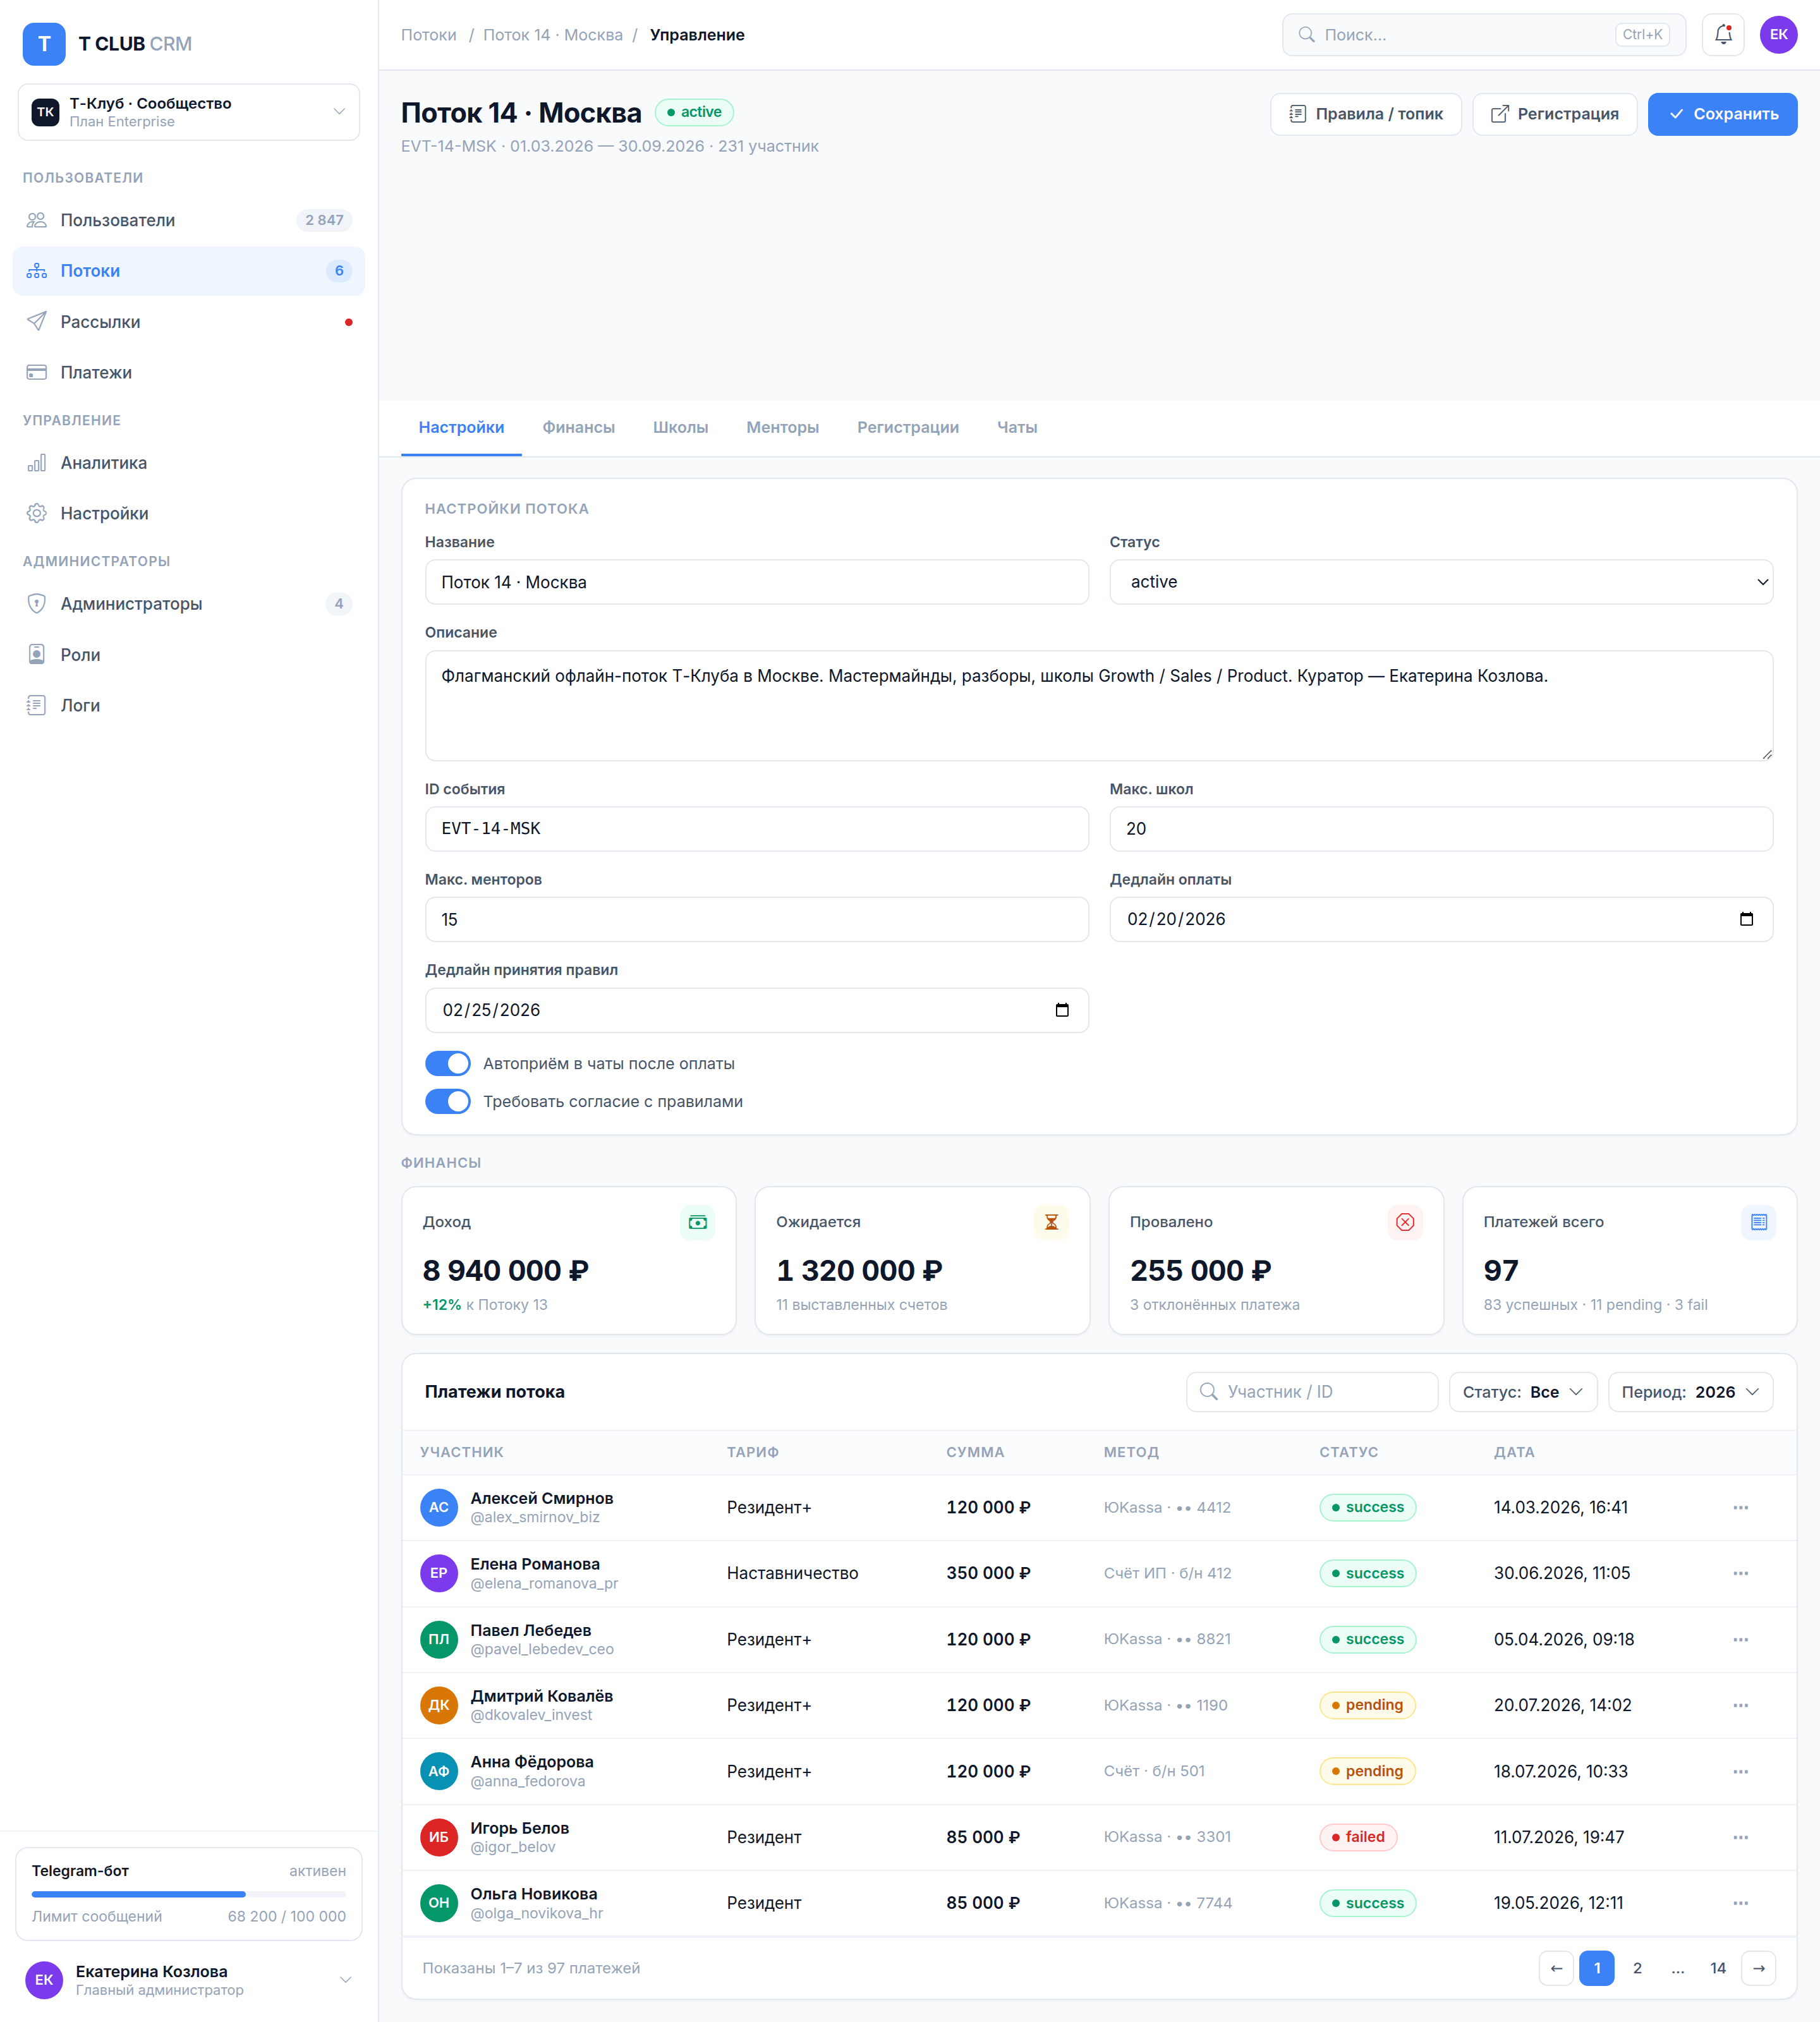1820x2022 pixels.
Task: Open the EK user avatar menu
Action: [1778, 35]
